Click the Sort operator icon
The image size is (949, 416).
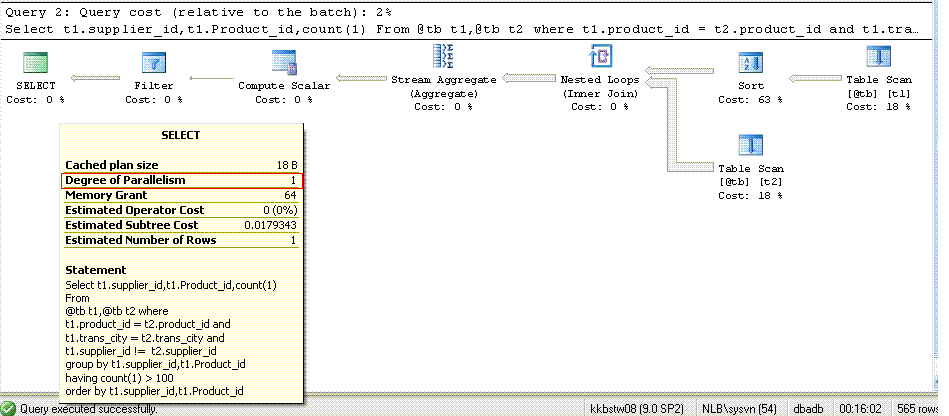750,63
